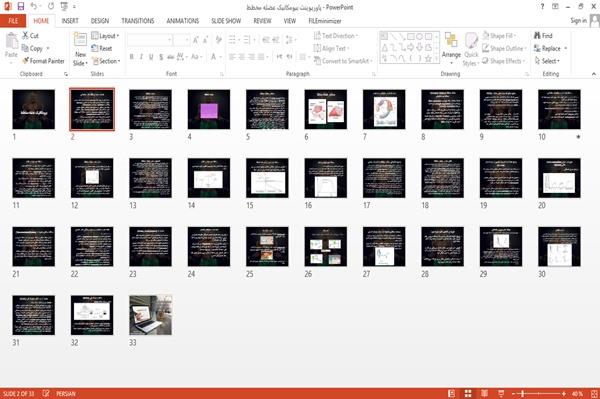Open the font size combo box

click(x=181, y=40)
